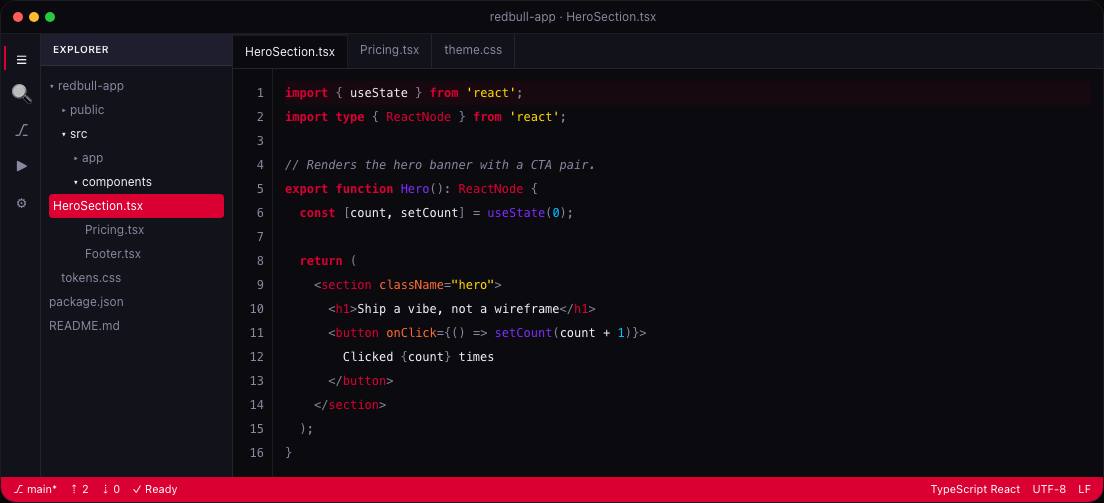Image resolution: width=1104 pixels, height=503 pixels.
Task: Switch to the HeroSection.tsx editor tab
Action: [290, 51]
